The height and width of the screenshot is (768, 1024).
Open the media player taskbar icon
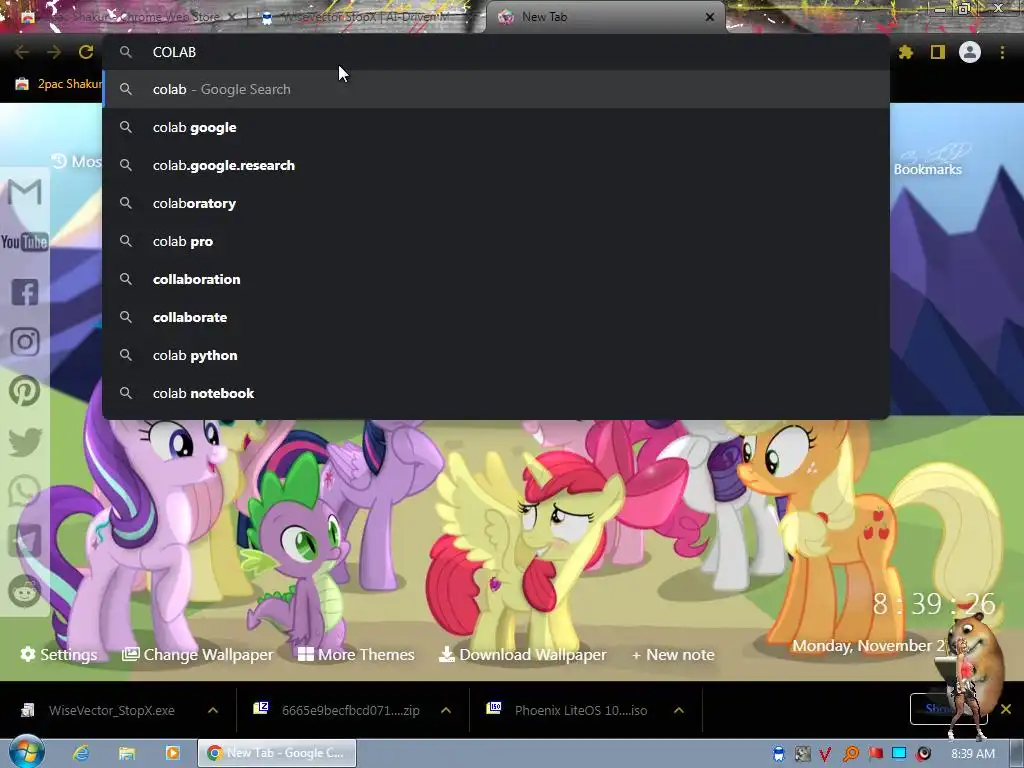[172, 753]
